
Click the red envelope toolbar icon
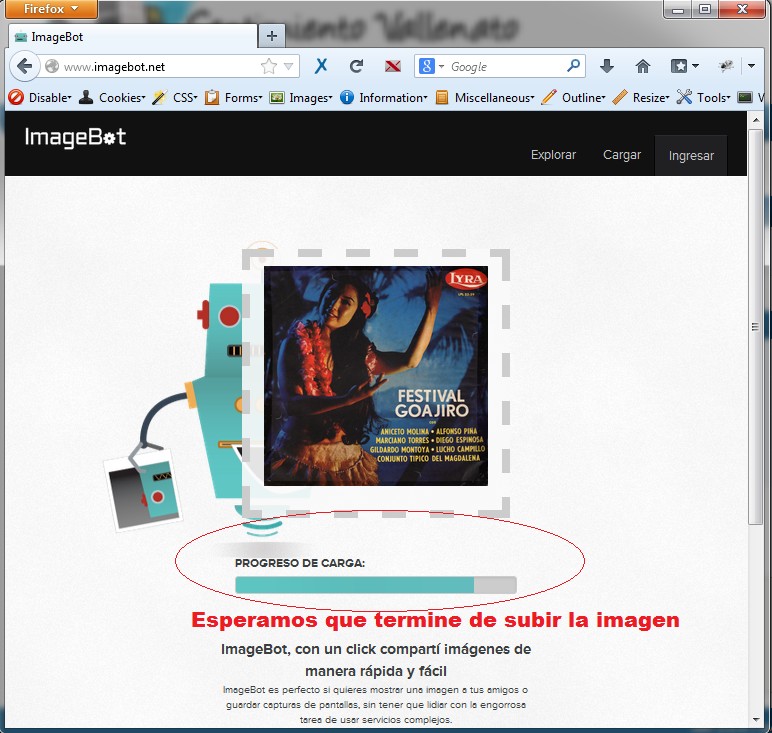point(393,67)
